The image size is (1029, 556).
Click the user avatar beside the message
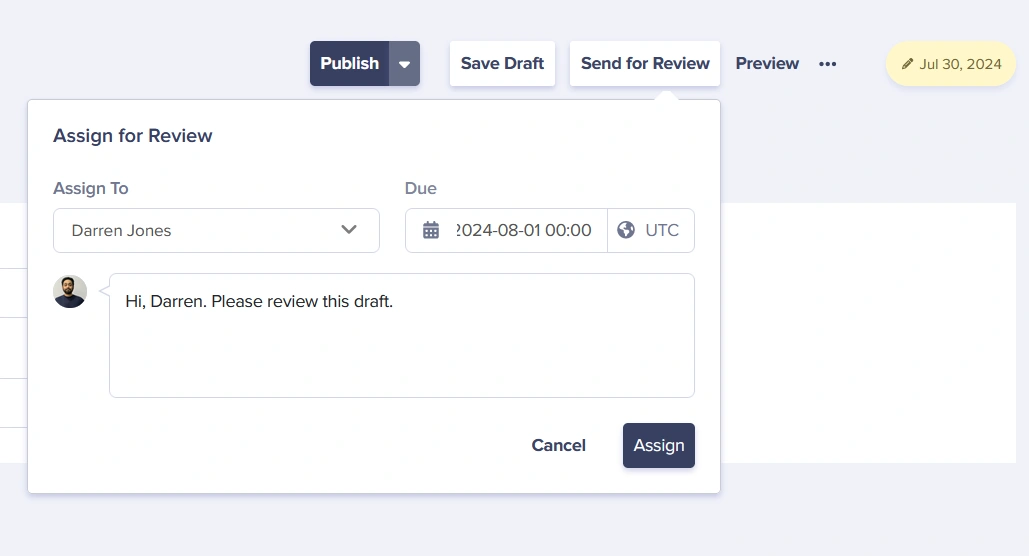pyautogui.click(x=70, y=292)
